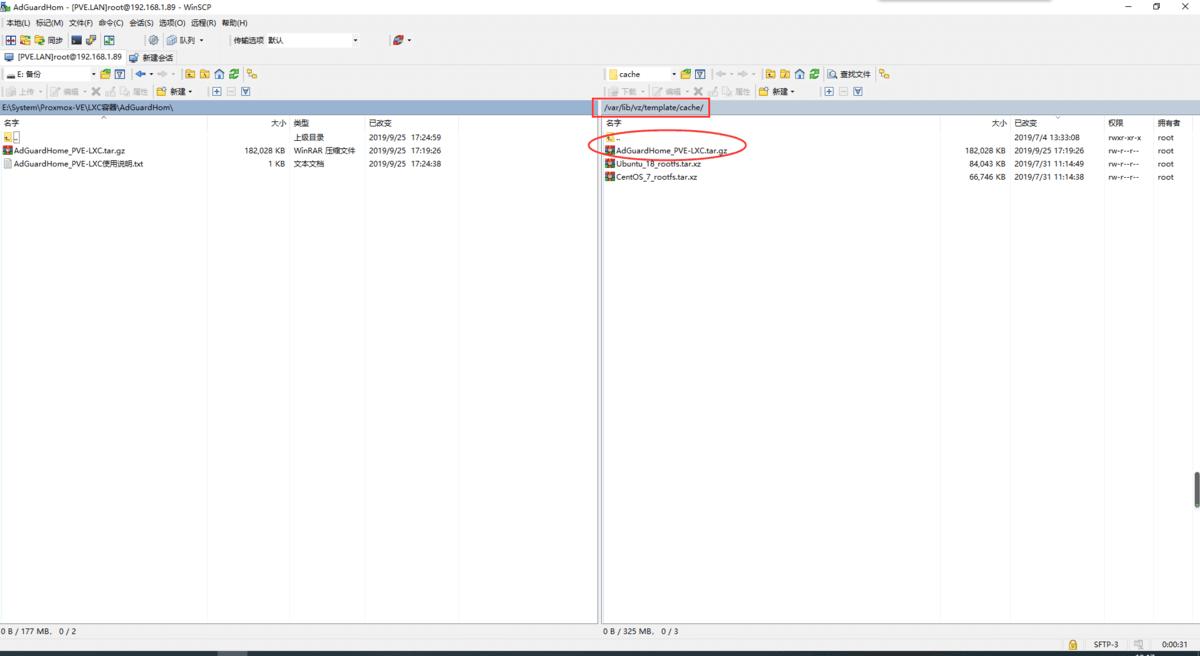The height and width of the screenshot is (656, 1200).
Task: Click remote panel selection filter icon
Action: click(858, 91)
